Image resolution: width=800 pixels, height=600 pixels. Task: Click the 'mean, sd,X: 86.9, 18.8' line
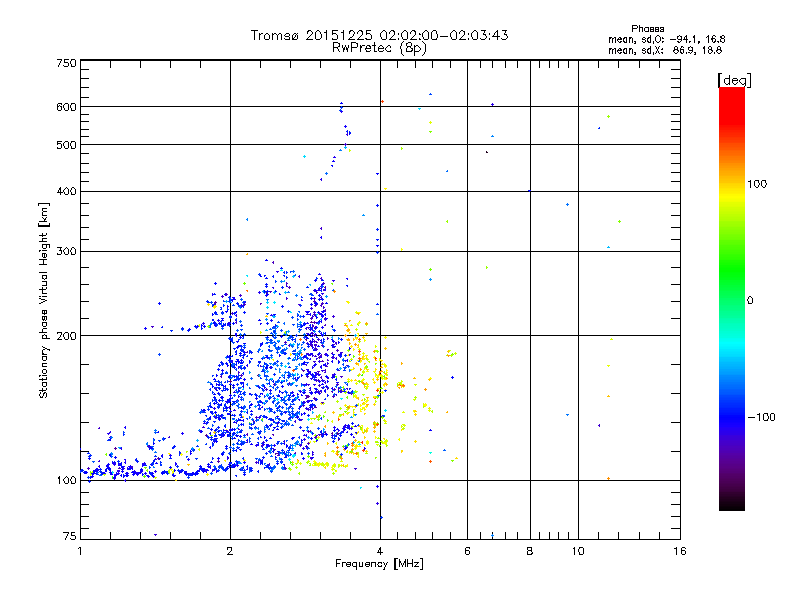[665, 50]
